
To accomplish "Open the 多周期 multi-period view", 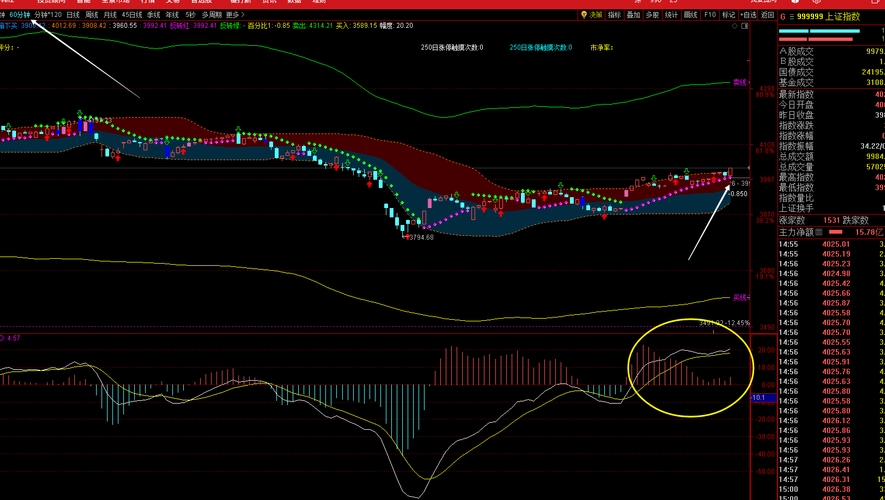I will point(212,15).
